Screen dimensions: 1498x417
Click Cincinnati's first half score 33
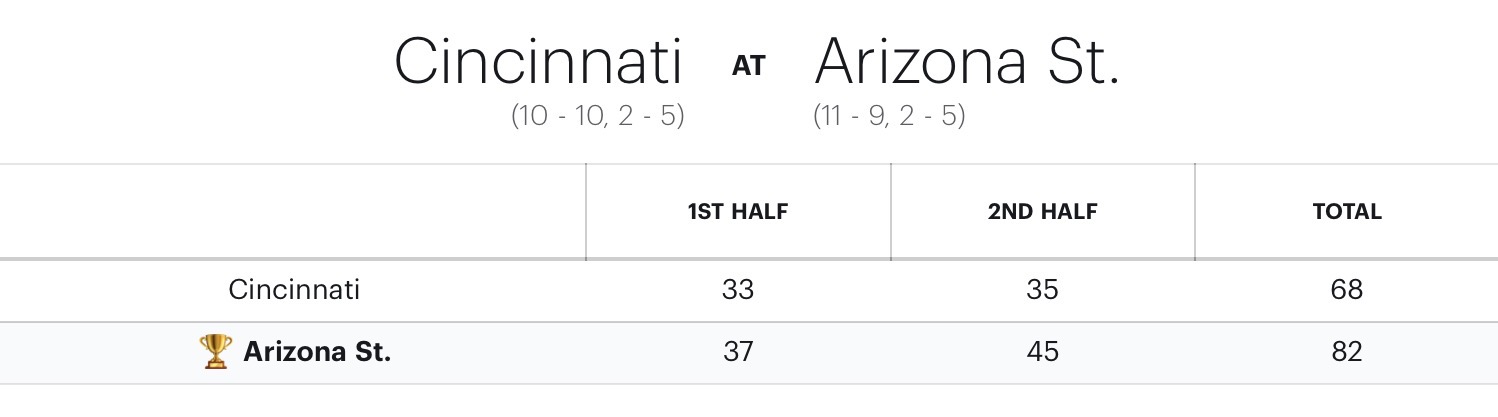tap(738, 290)
